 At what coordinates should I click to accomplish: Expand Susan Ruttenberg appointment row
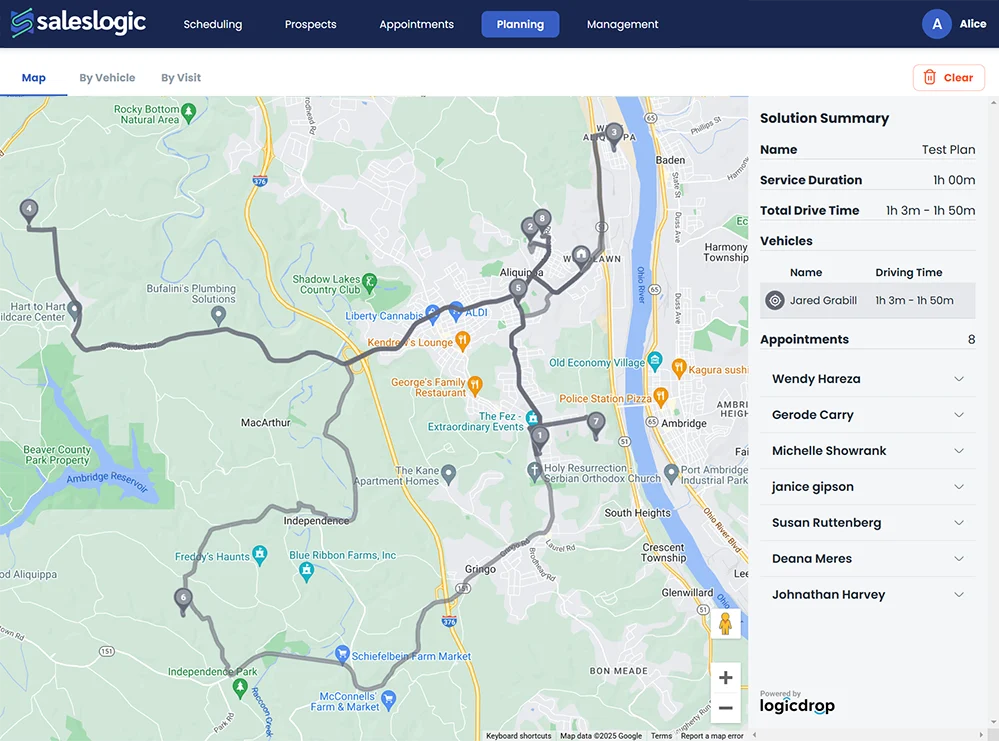click(x=959, y=523)
